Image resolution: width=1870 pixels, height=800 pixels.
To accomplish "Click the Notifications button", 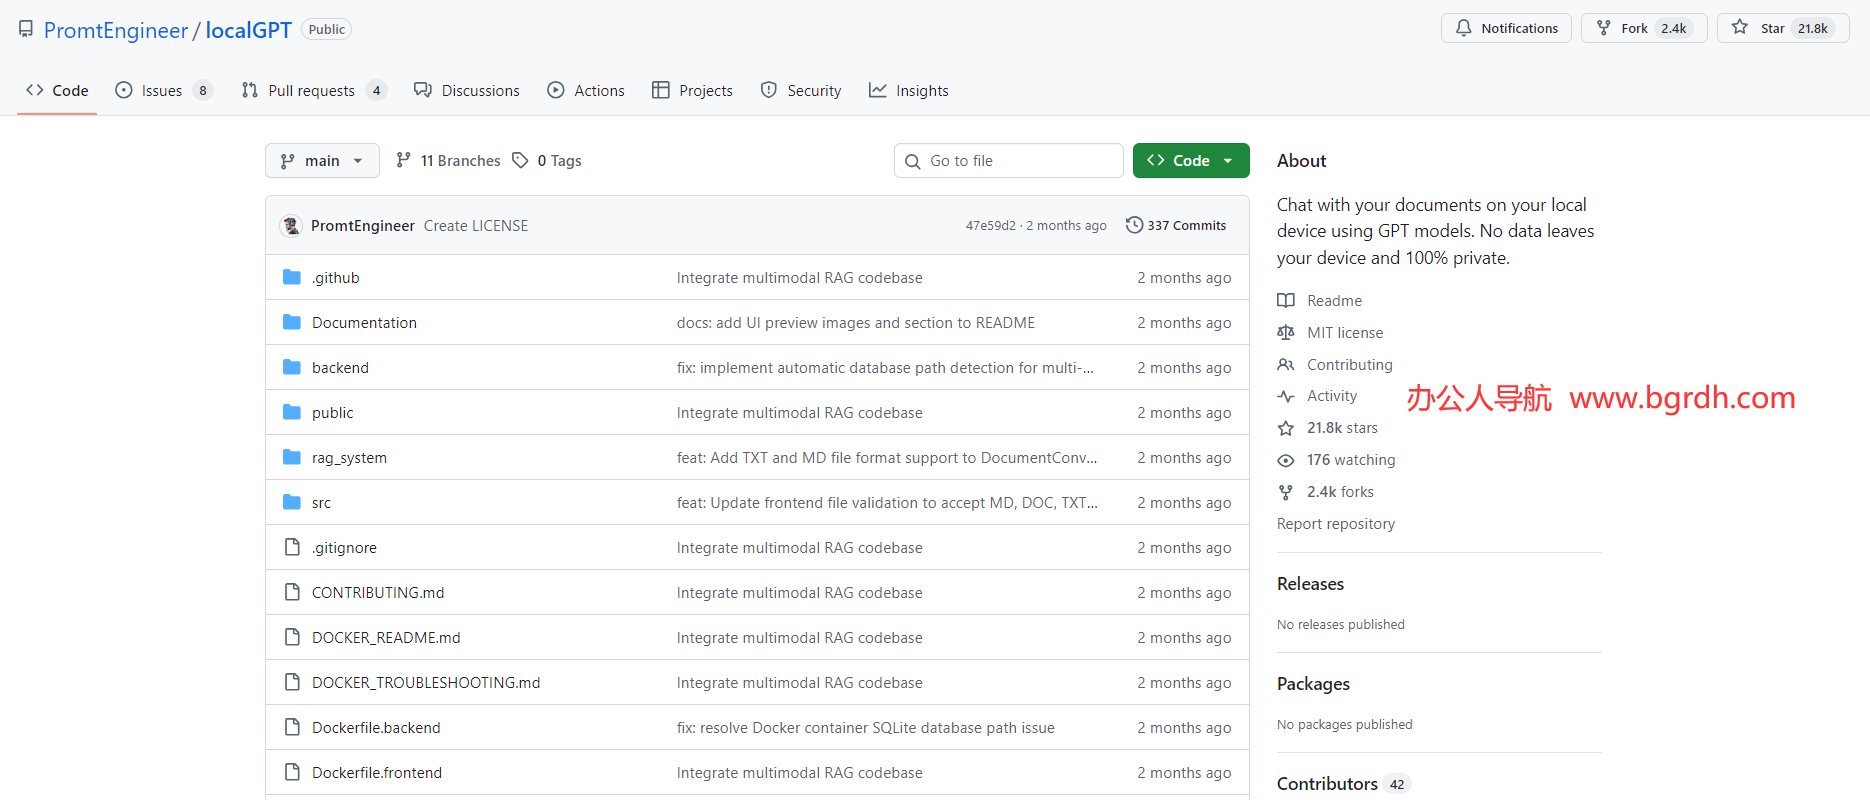I will click(x=1506, y=28).
